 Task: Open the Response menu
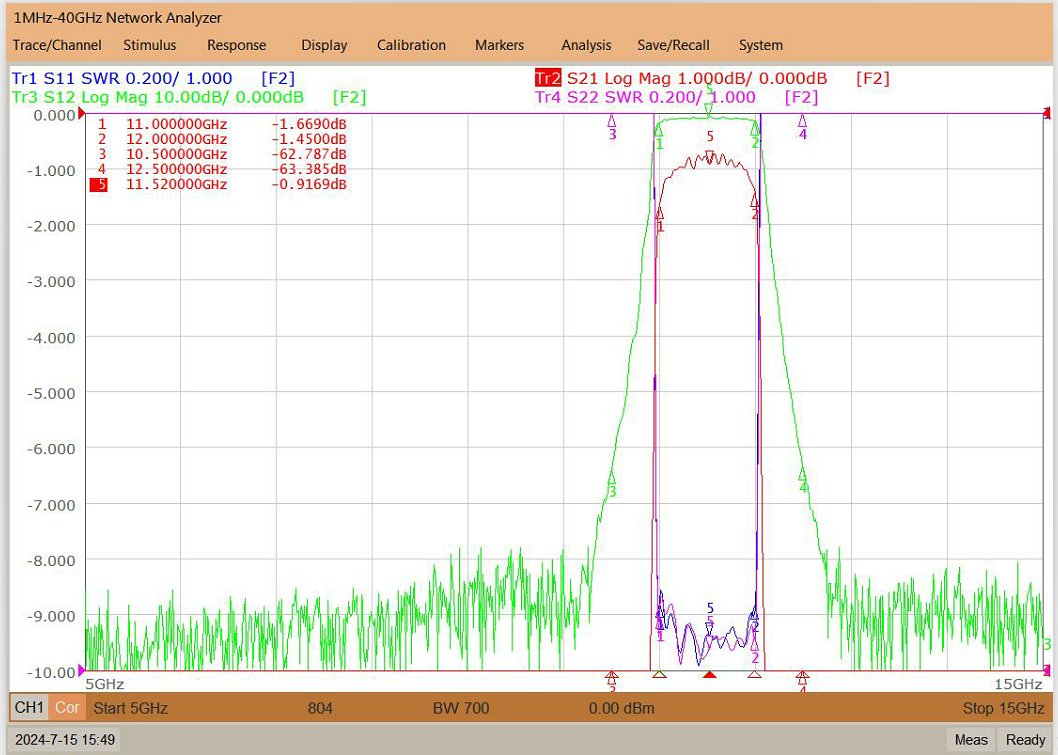(x=237, y=45)
